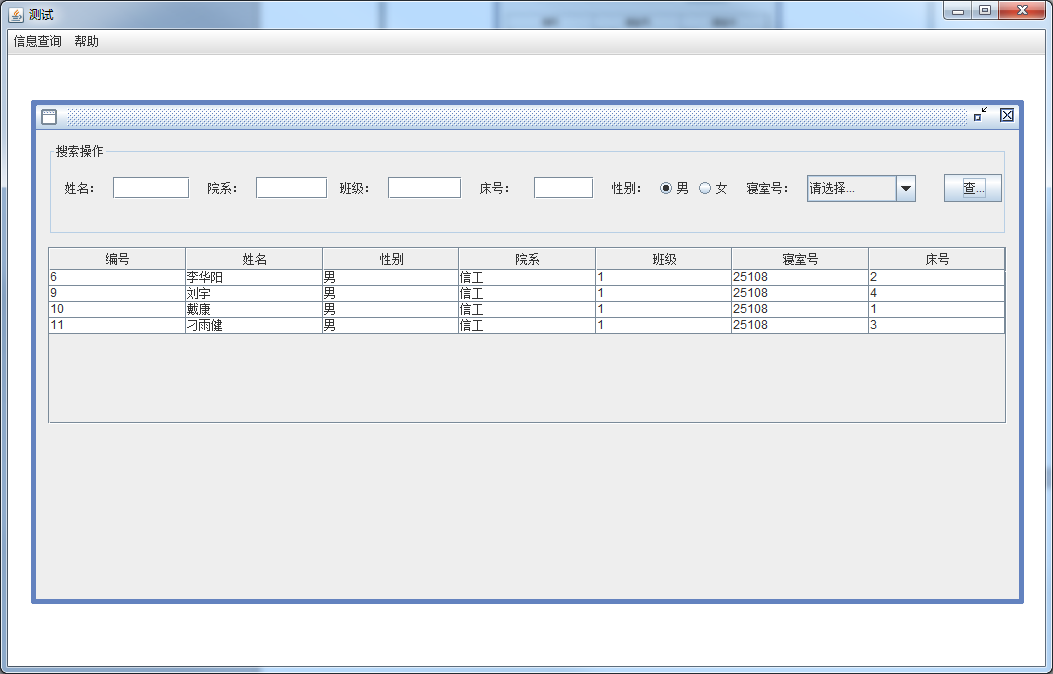Screen dimensions: 1053x674
Task: Select the name cell 刘宇
Action: [254, 293]
